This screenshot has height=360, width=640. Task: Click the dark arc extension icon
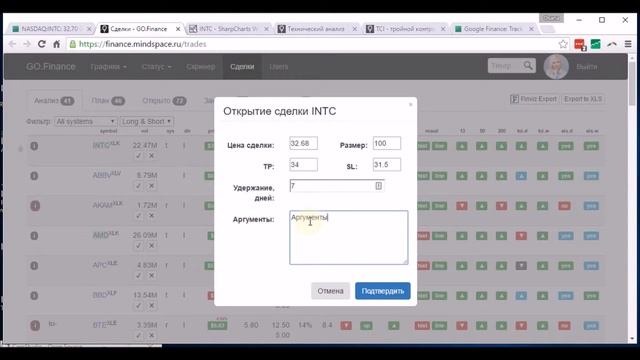pyautogui.click(x=612, y=44)
